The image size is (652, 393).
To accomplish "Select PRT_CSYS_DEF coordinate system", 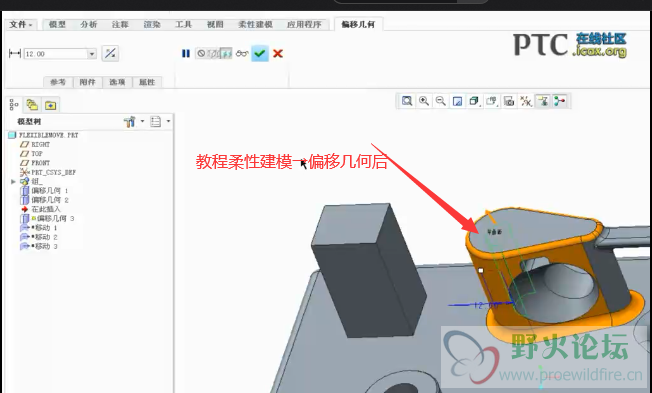I will tap(48, 172).
